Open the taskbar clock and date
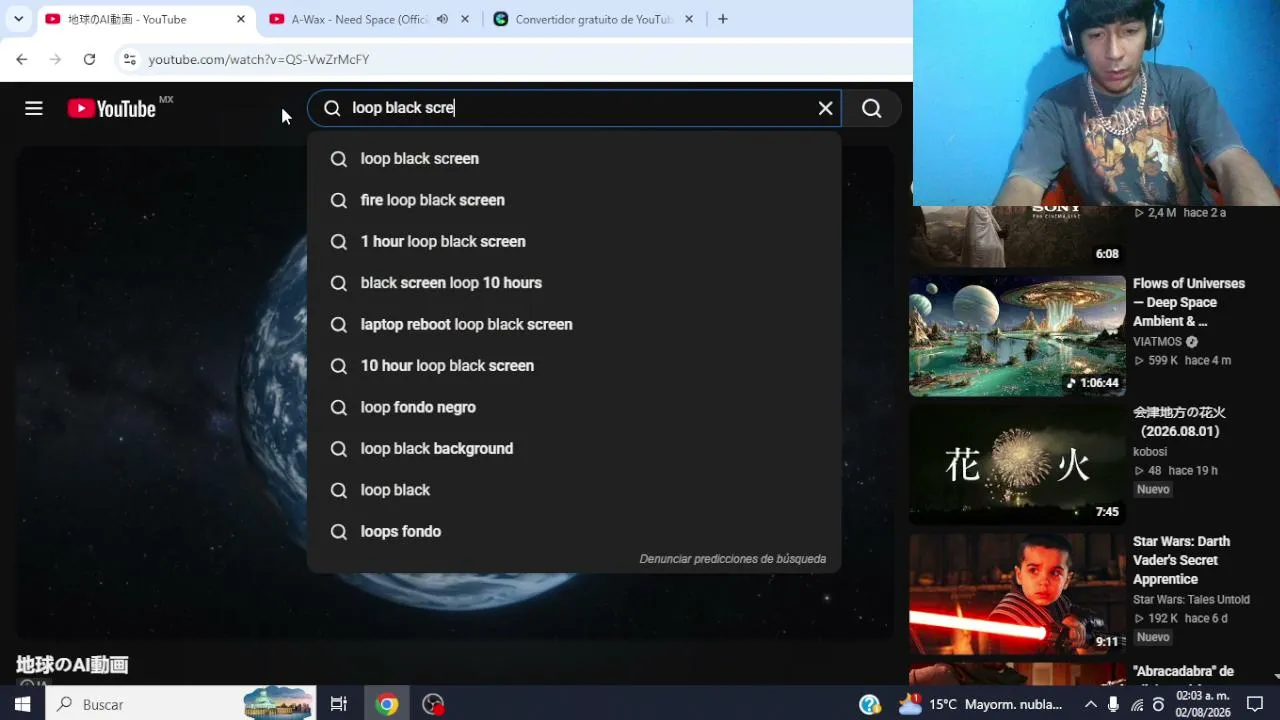Screen dimensions: 1280x720 point(1203,704)
